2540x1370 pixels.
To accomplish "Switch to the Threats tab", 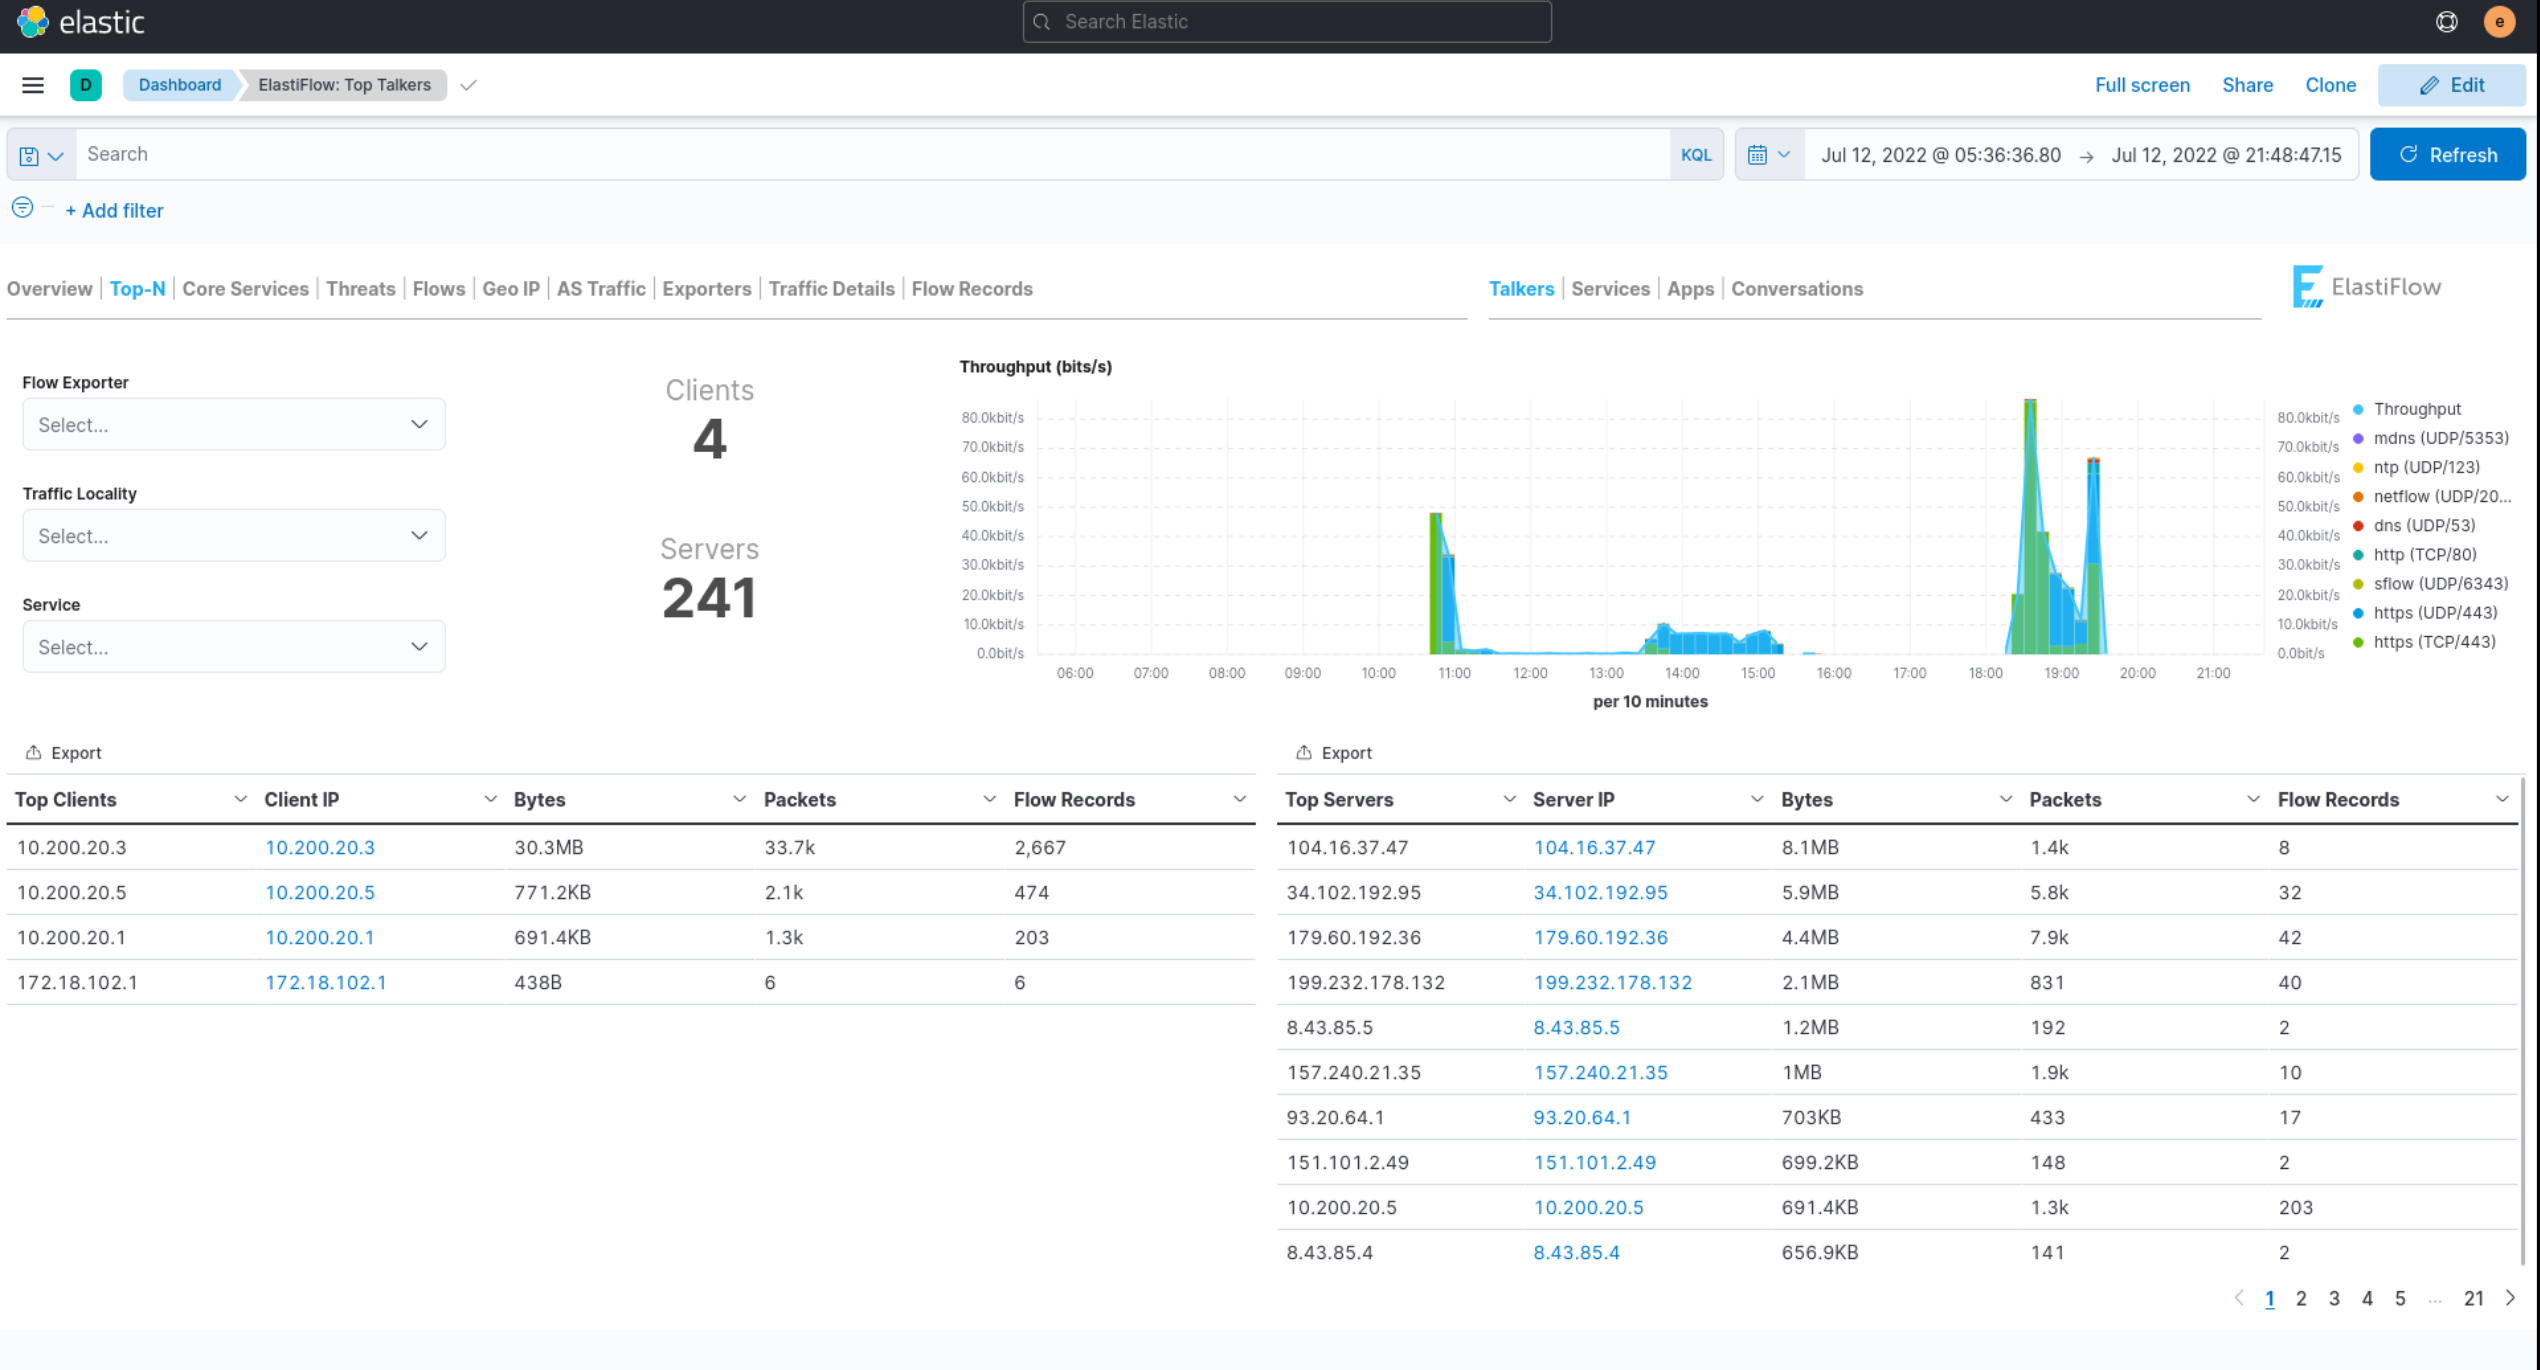I will 360,289.
